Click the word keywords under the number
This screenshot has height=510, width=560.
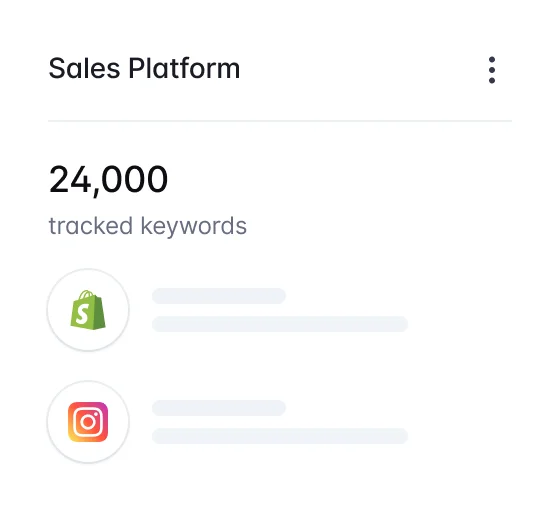click(x=194, y=226)
